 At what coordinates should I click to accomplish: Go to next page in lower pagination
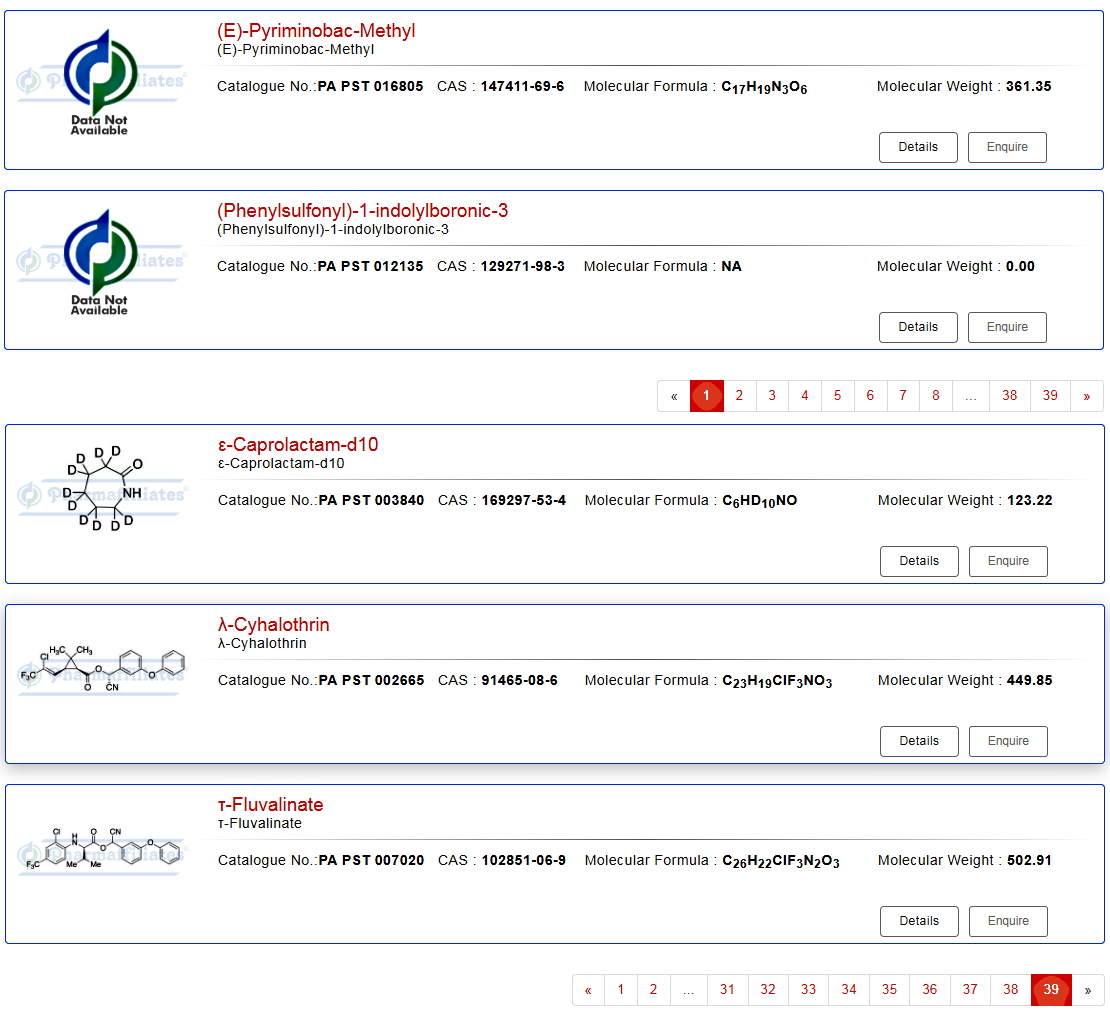[x=1088, y=990]
